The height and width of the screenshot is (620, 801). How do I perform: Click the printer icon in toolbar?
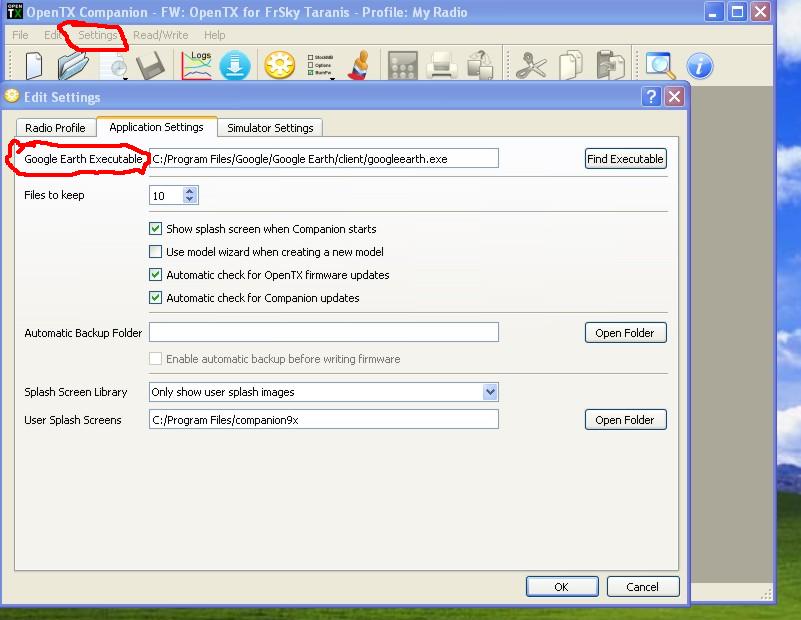tap(441, 66)
